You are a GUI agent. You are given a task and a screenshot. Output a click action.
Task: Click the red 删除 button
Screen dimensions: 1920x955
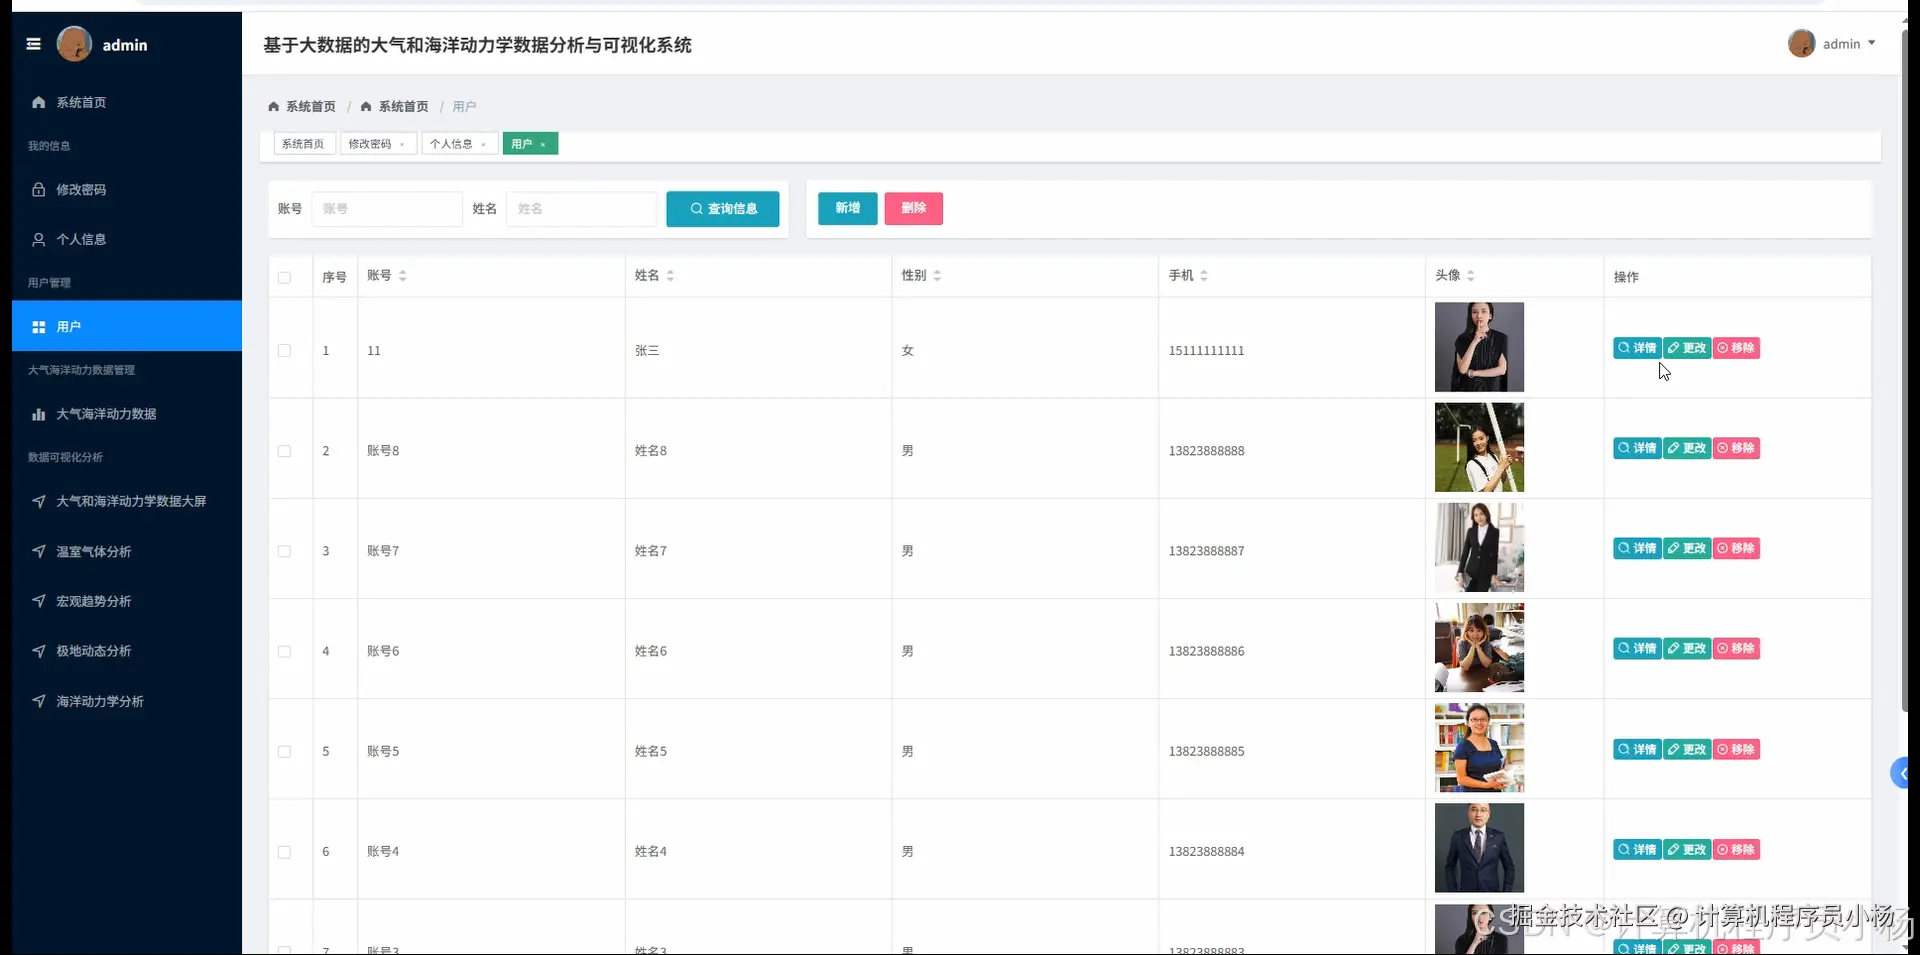pyautogui.click(x=914, y=208)
